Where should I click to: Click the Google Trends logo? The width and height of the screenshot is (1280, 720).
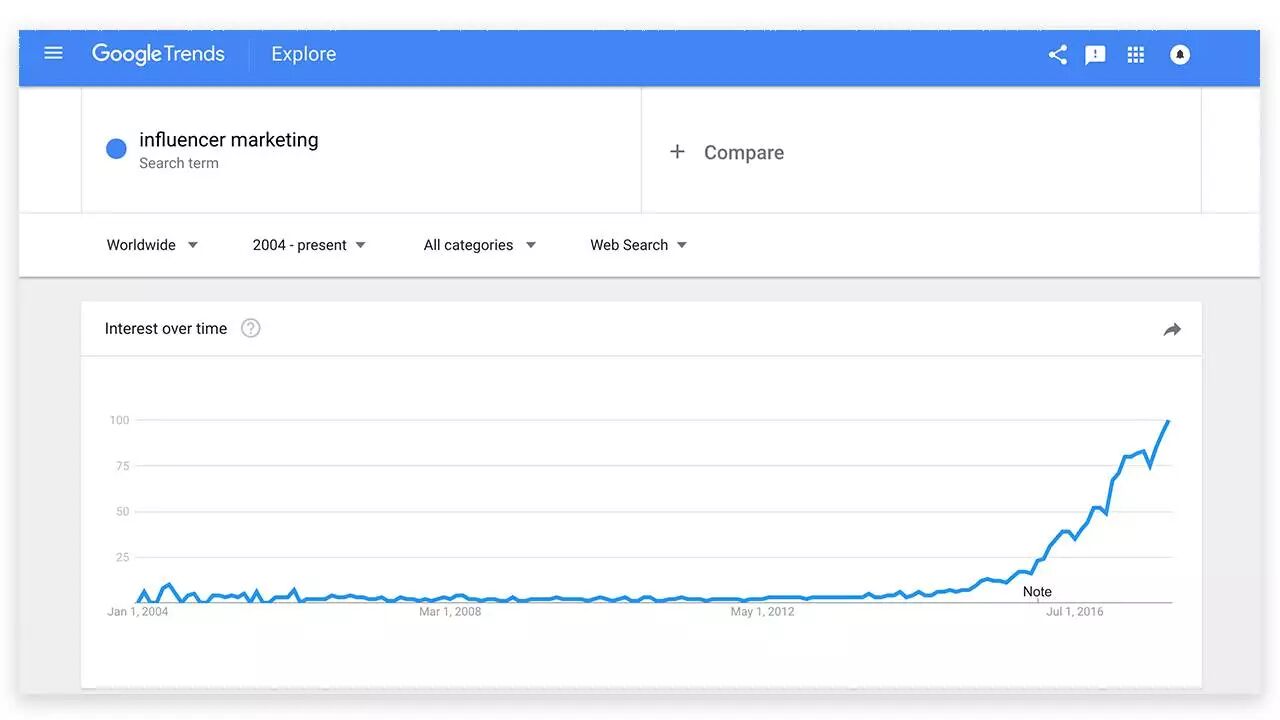(x=158, y=54)
